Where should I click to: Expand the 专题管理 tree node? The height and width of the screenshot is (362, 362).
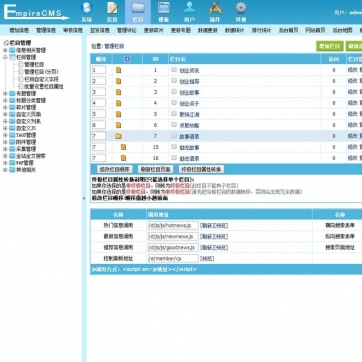5,94
